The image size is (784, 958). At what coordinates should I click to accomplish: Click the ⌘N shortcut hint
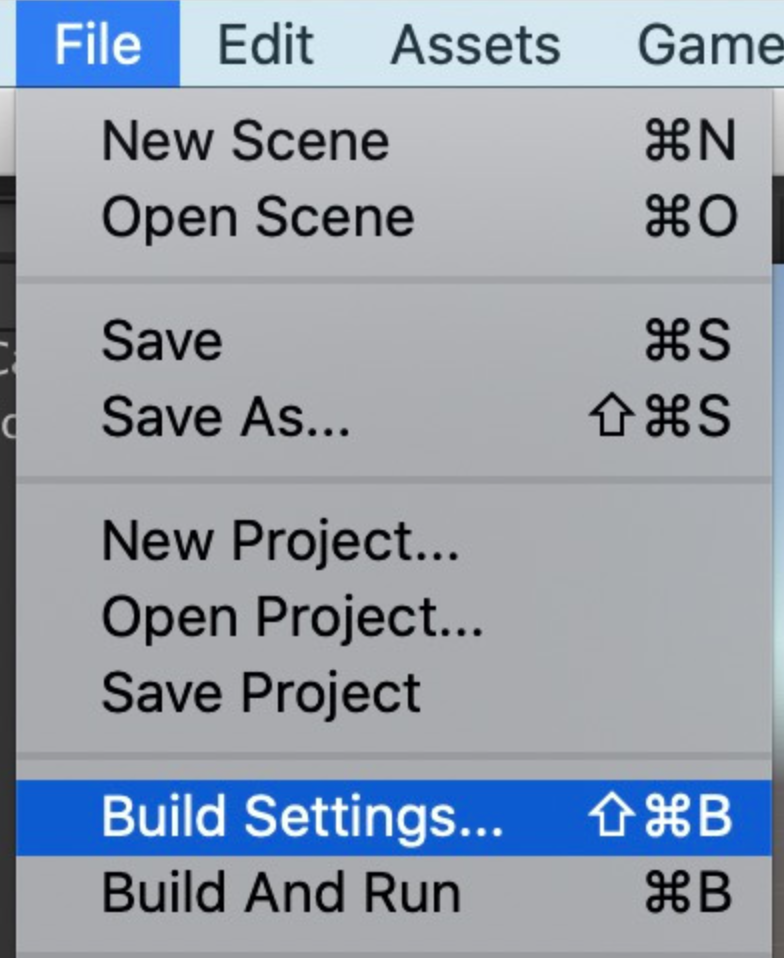[690, 141]
